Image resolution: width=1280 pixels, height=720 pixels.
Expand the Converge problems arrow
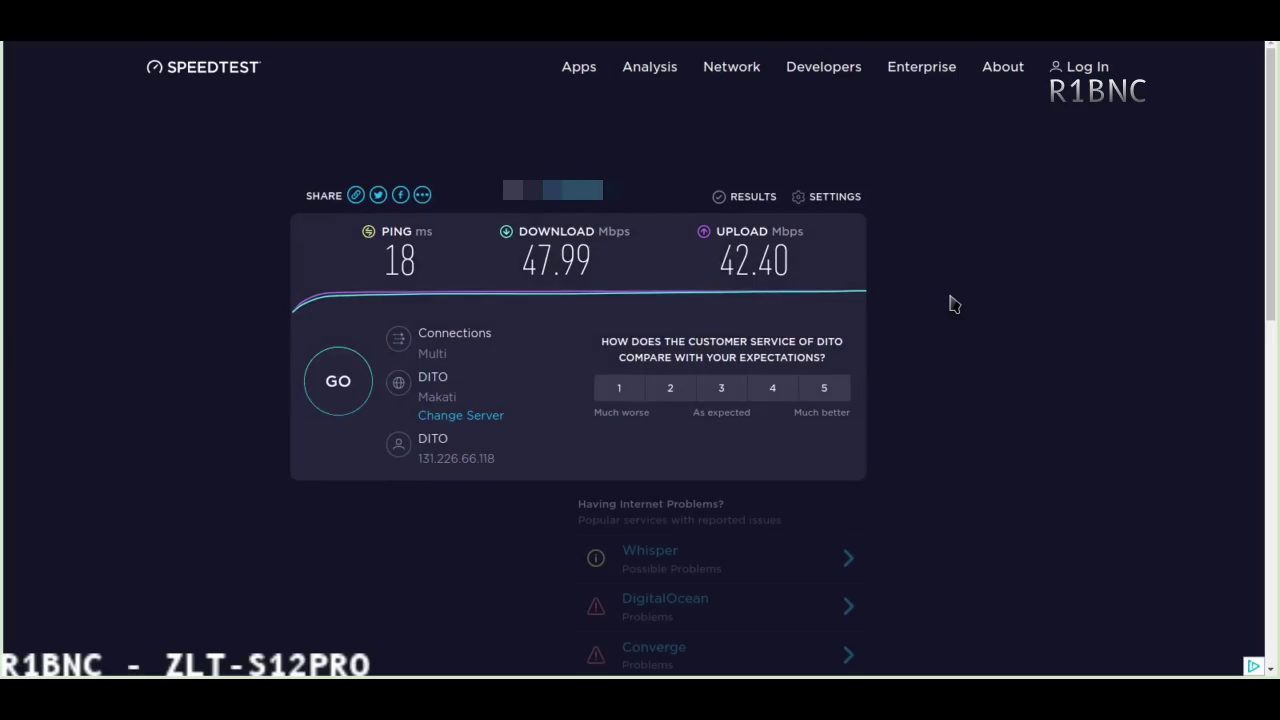pos(848,655)
